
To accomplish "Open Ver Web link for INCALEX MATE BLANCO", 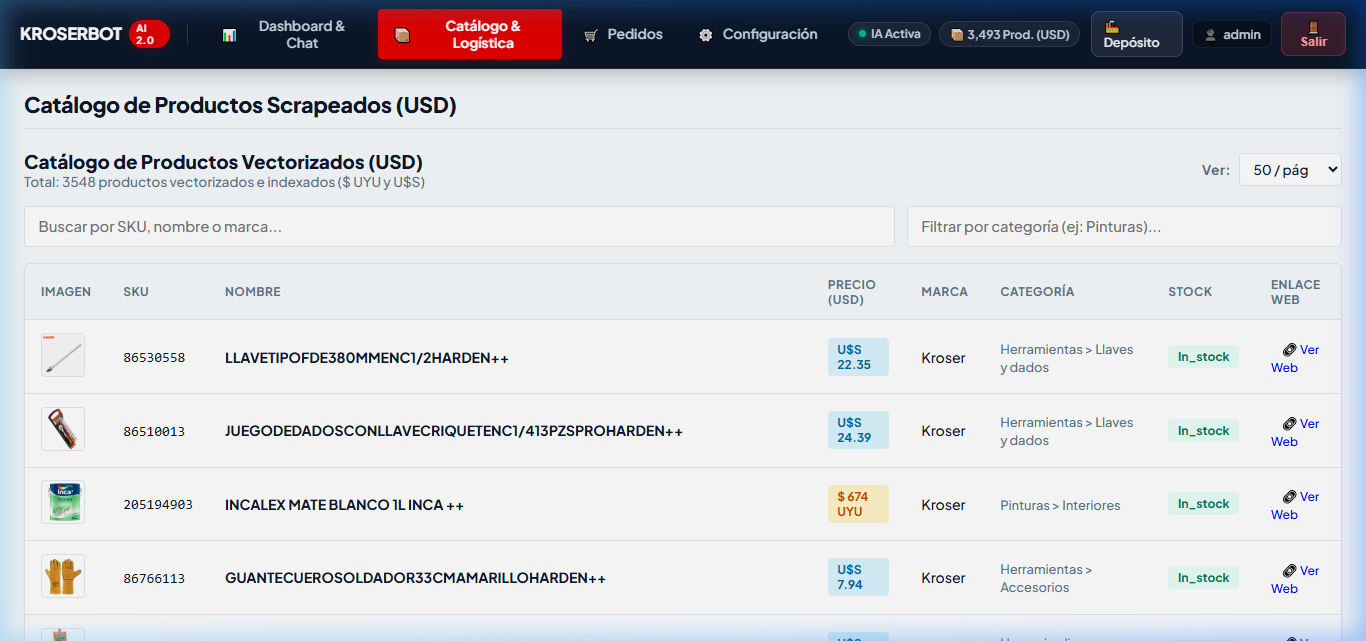I will point(1295,505).
